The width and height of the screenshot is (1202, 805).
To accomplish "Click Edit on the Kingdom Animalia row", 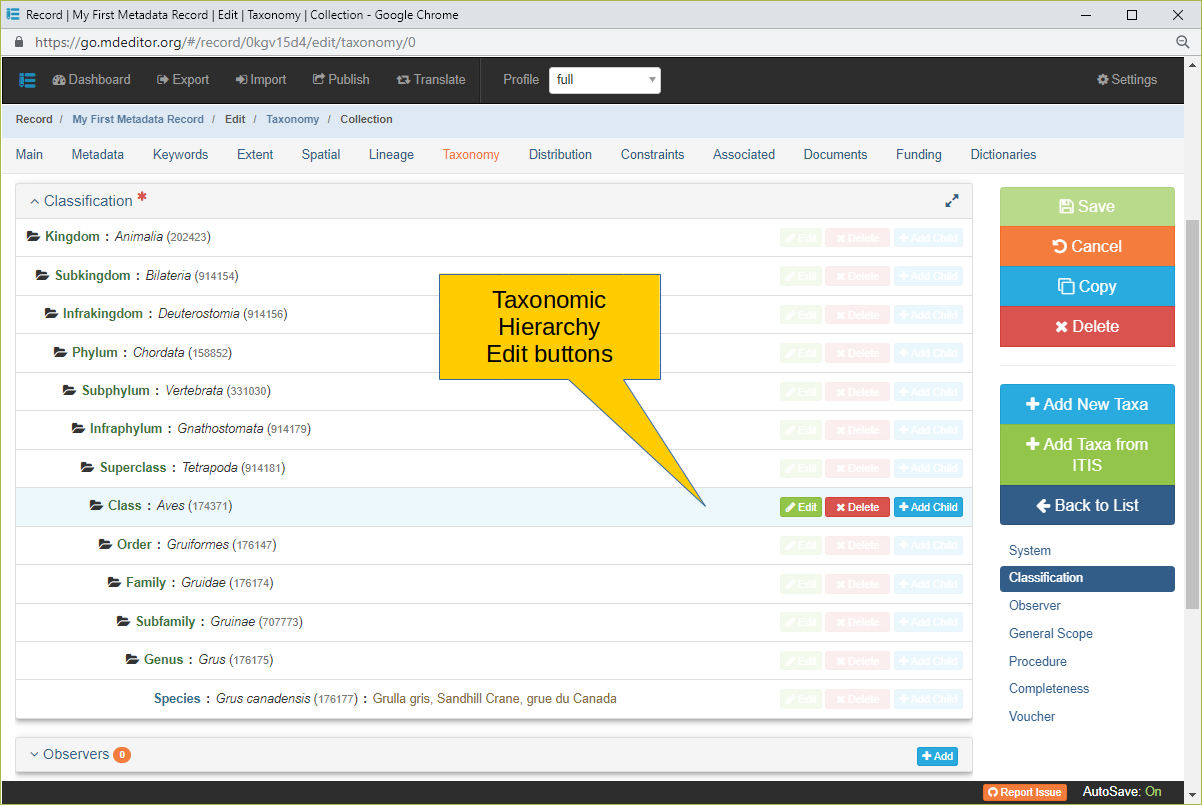I will click(x=801, y=238).
